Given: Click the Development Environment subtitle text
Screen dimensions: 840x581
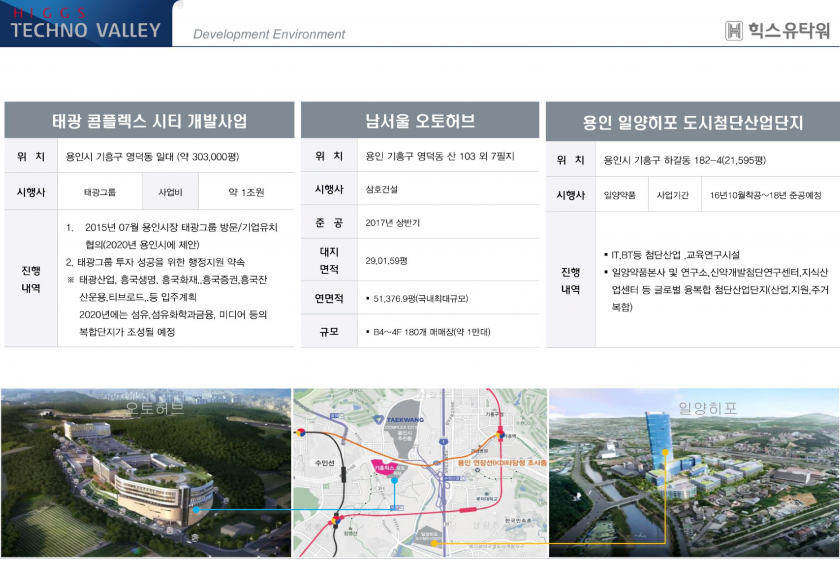Looking at the screenshot, I should tap(269, 35).
